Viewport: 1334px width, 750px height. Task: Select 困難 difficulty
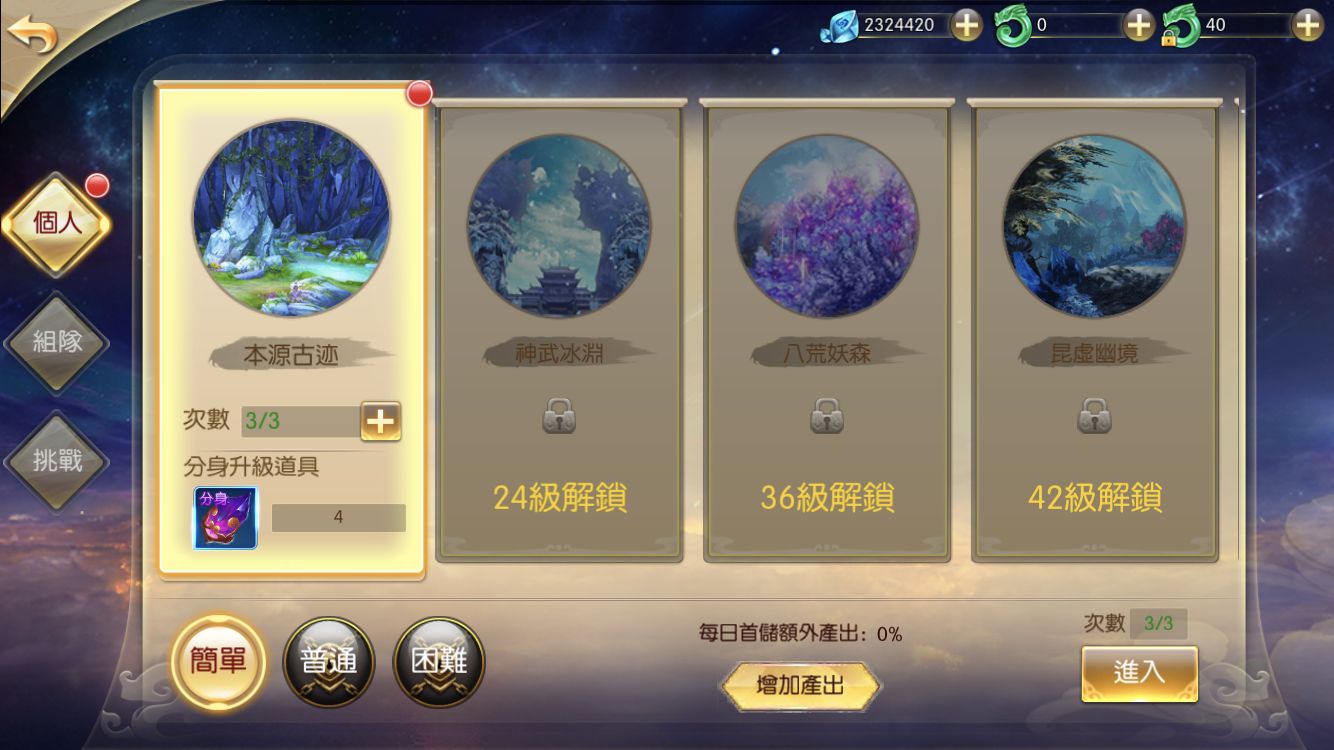click(x=439, y=661)
